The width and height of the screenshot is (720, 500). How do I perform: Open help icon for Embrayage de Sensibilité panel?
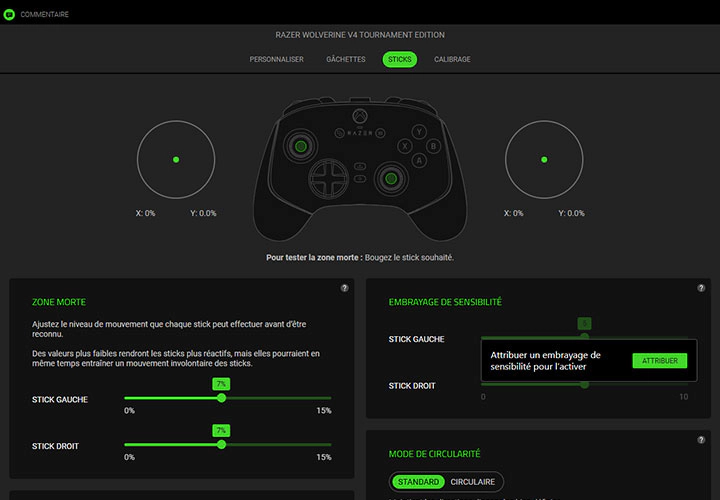(x=701, y=288)
